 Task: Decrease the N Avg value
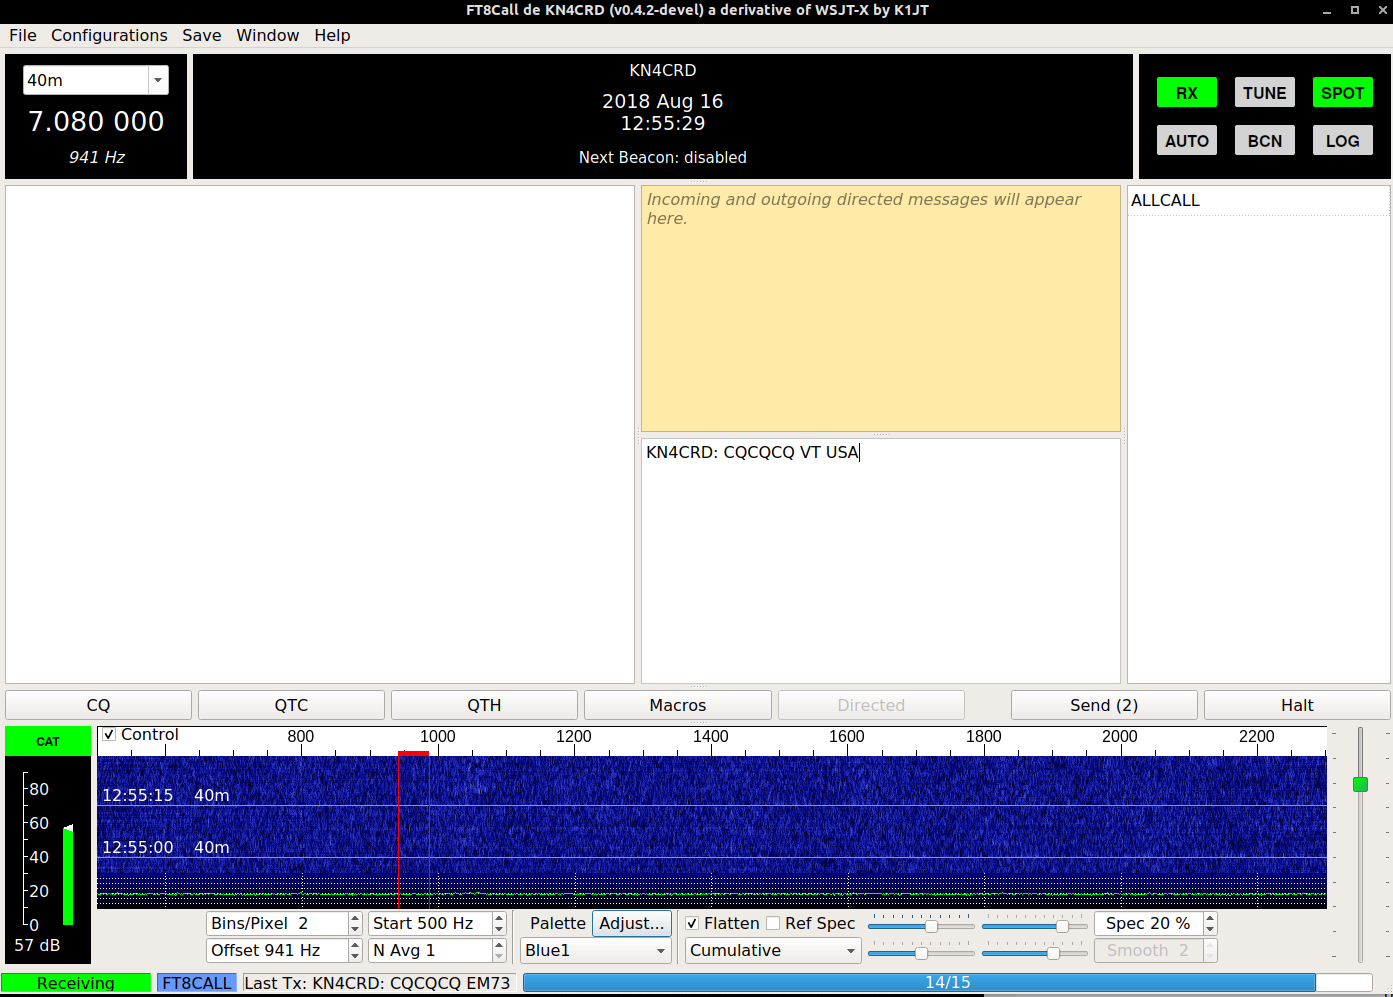pos(499,956)
